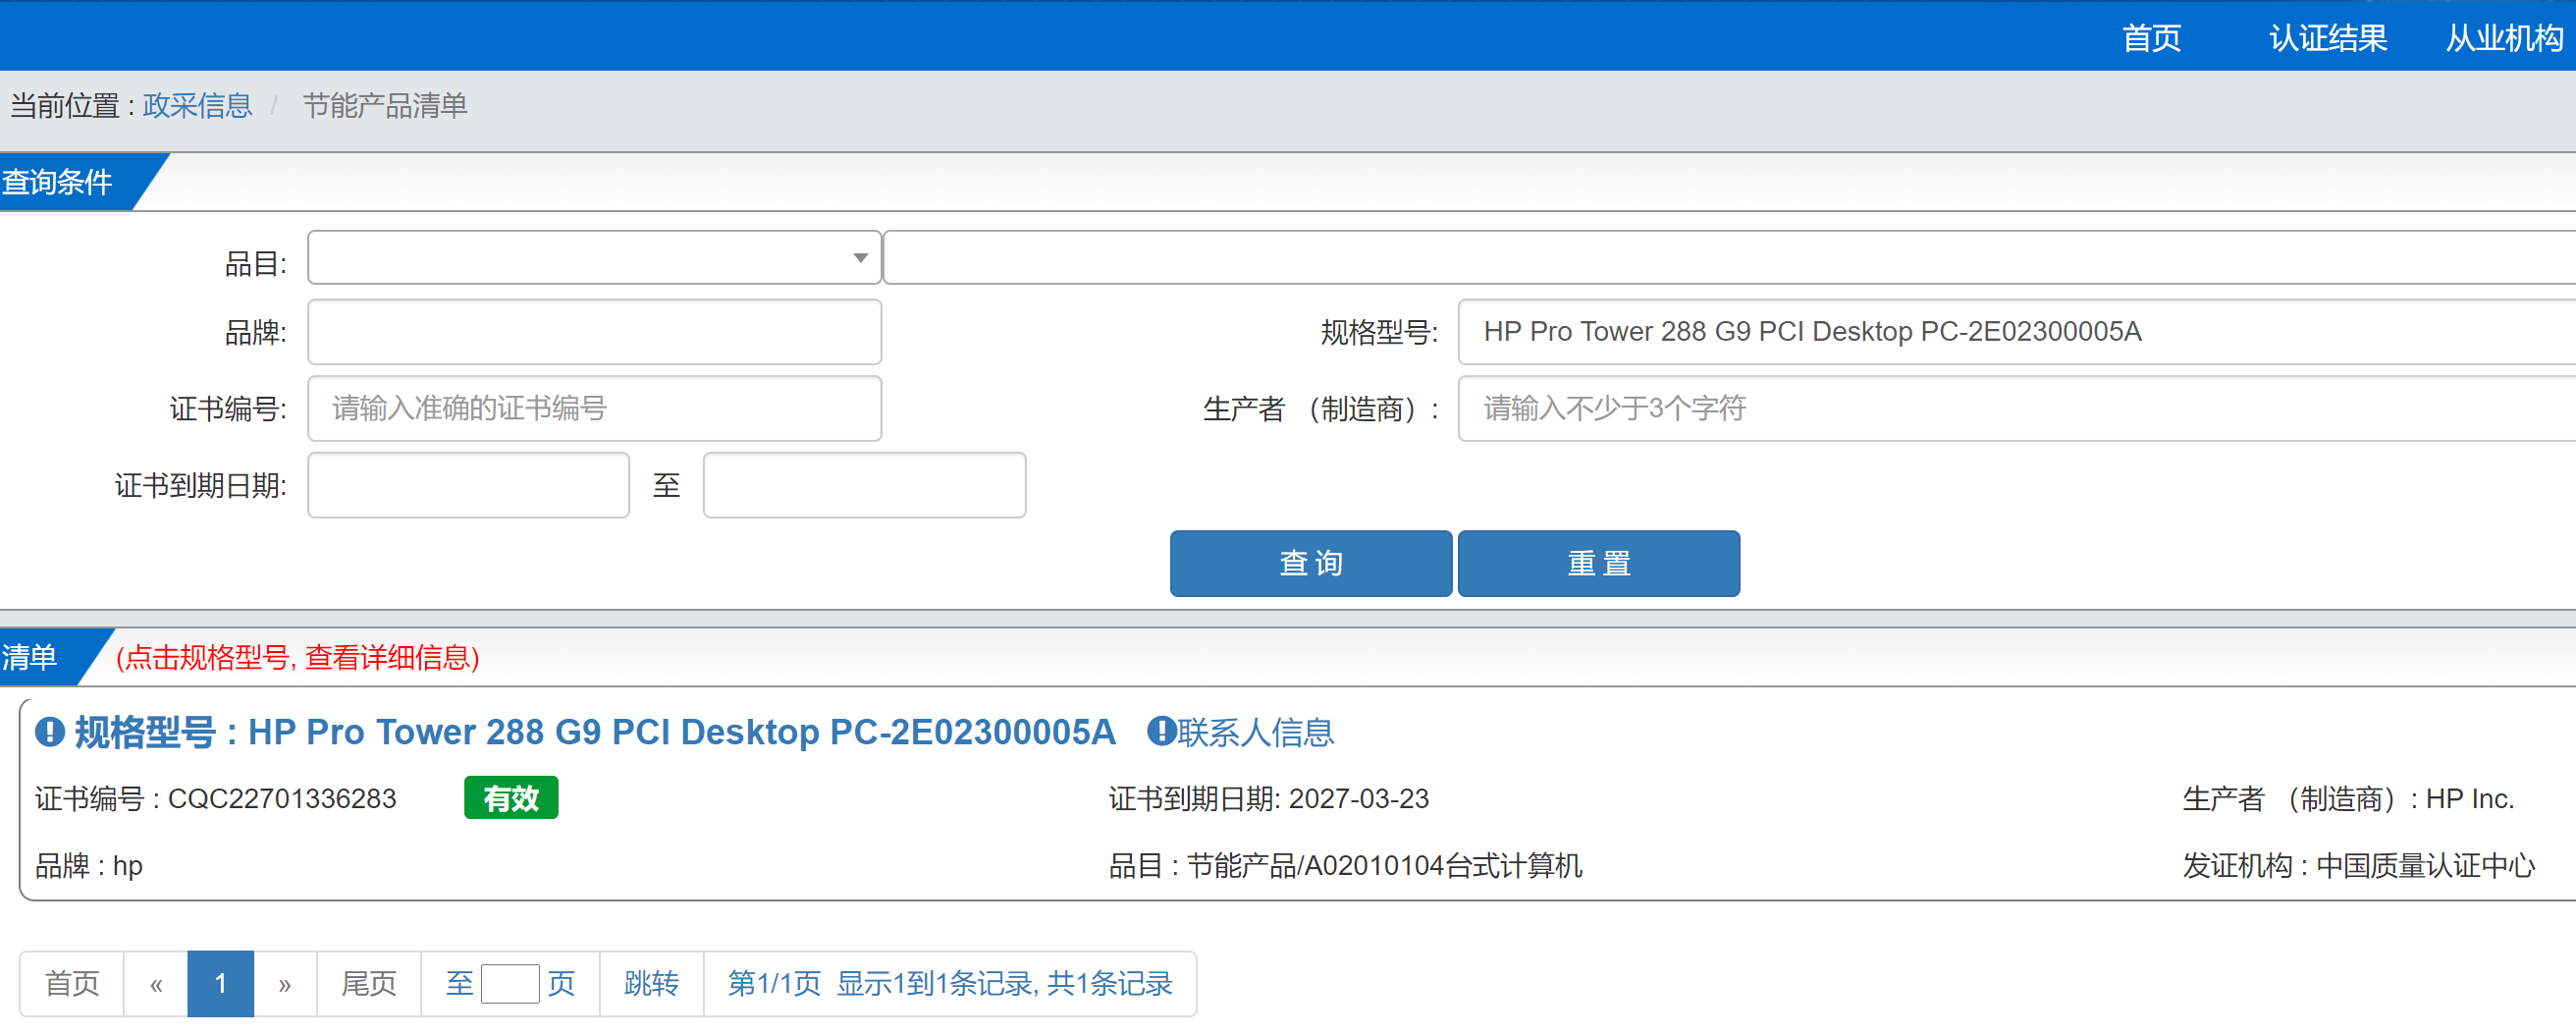Click the 生产者 HP Inc. text
2576x1035 pixels.
click(x=2348, y=799)
